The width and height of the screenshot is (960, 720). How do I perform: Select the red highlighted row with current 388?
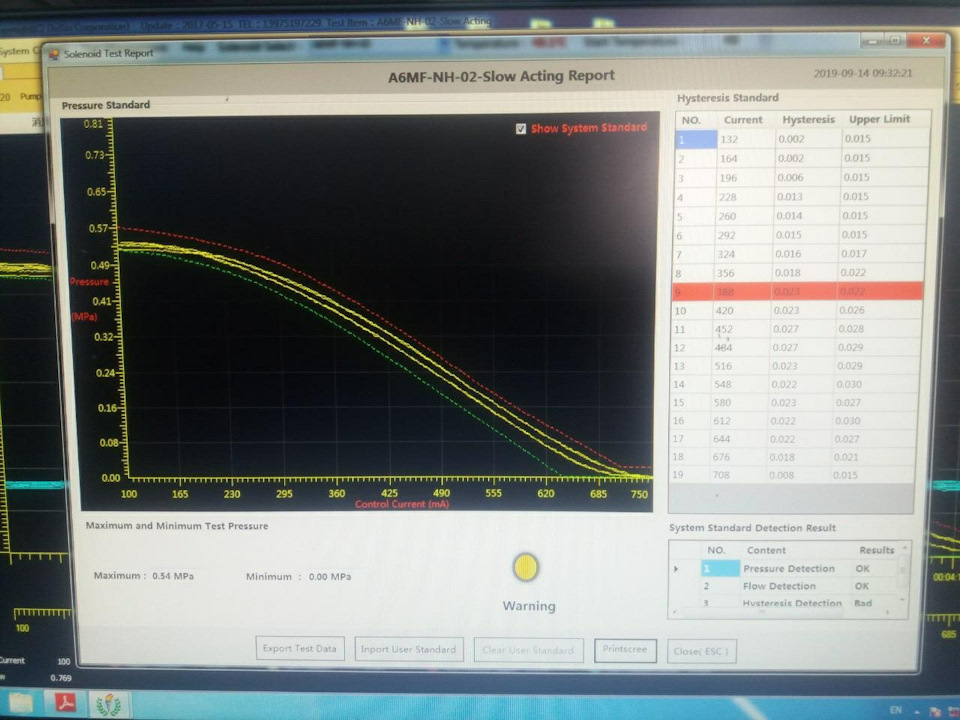coord(798,291)
